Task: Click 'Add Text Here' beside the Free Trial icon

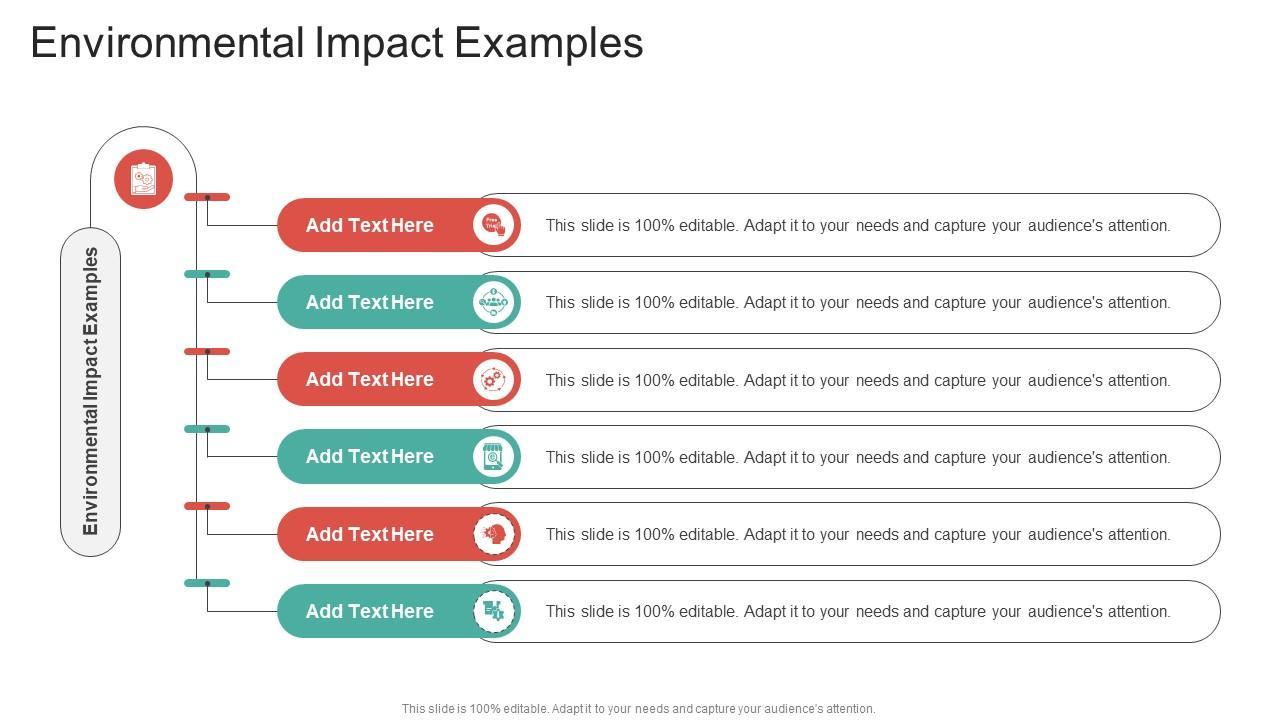Action: pos(369,226)
